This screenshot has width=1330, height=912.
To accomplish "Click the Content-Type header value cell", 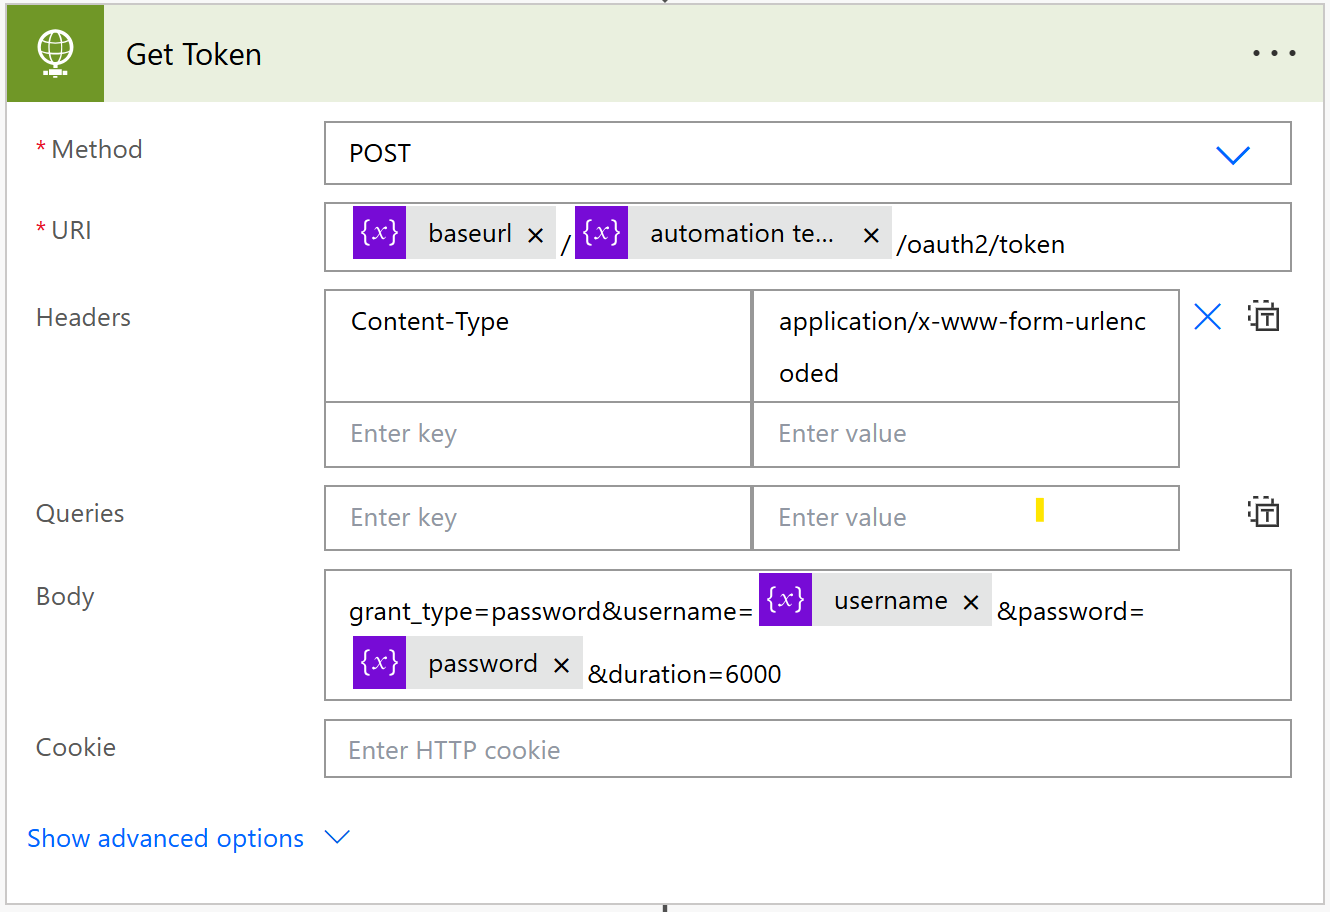I will (965, 346).
